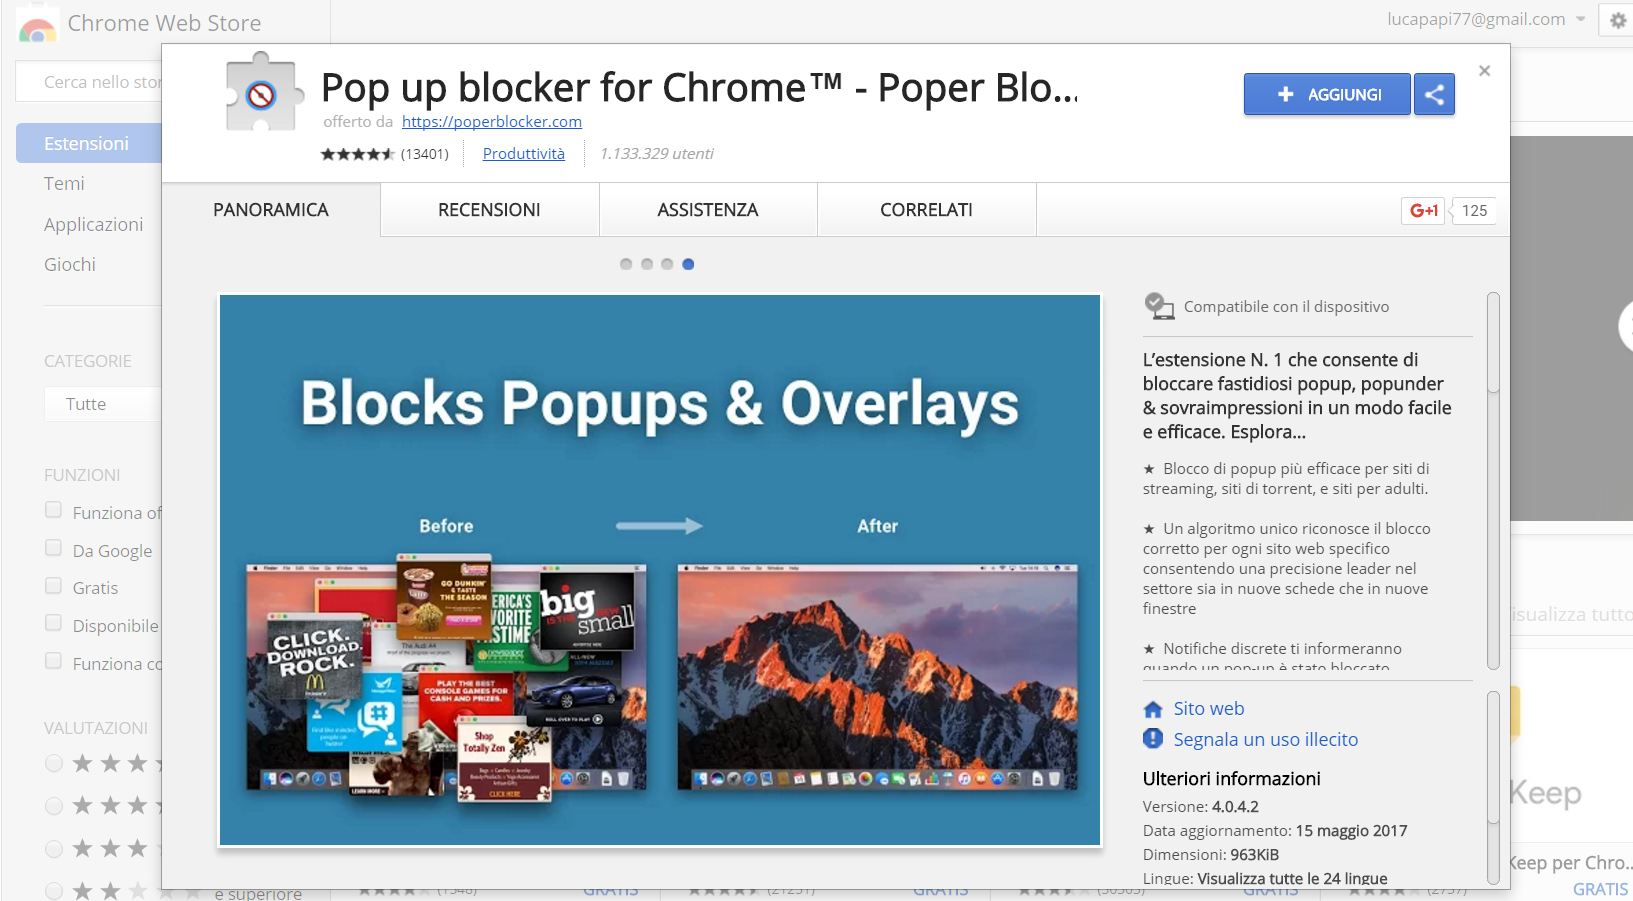The width and height of the screenshot is (1633, 901).
Task: Click the Cerca nello store search field
Action: click(x=90, y=82)
